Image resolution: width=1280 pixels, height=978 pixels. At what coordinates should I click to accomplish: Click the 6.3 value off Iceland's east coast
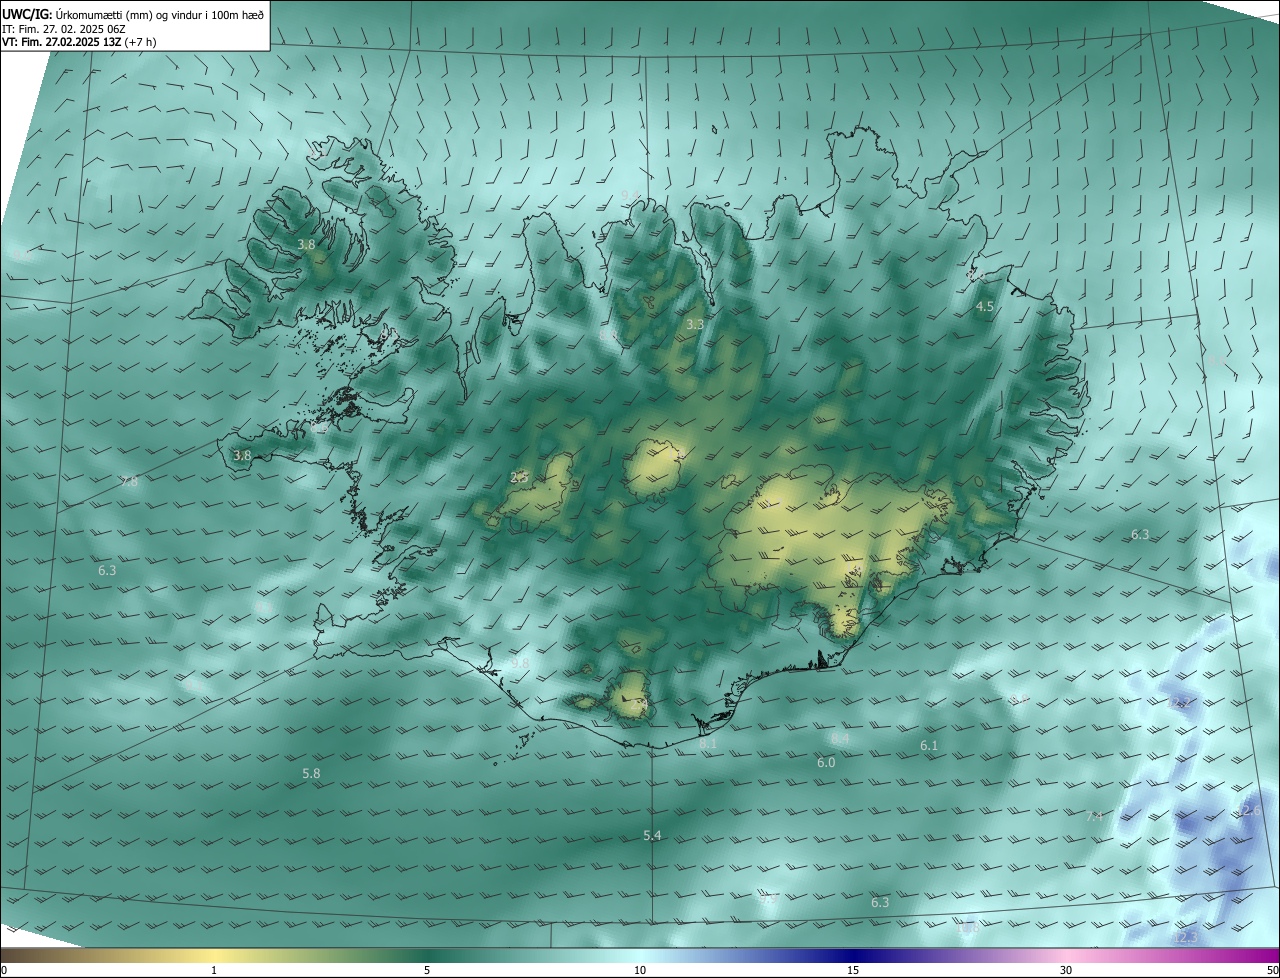point(1140,535)
